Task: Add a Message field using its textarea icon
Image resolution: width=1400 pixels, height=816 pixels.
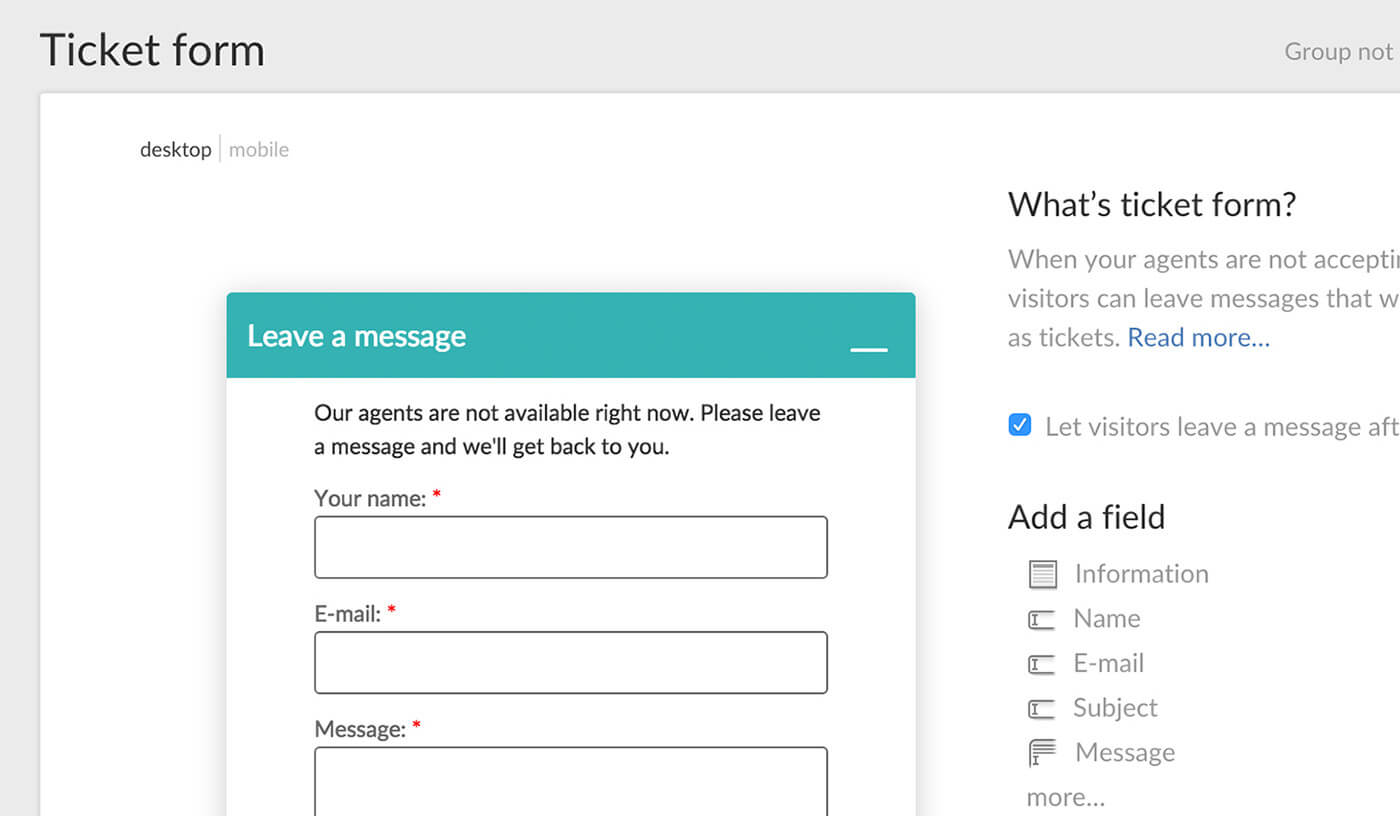Action: (x=1043, y=752)
